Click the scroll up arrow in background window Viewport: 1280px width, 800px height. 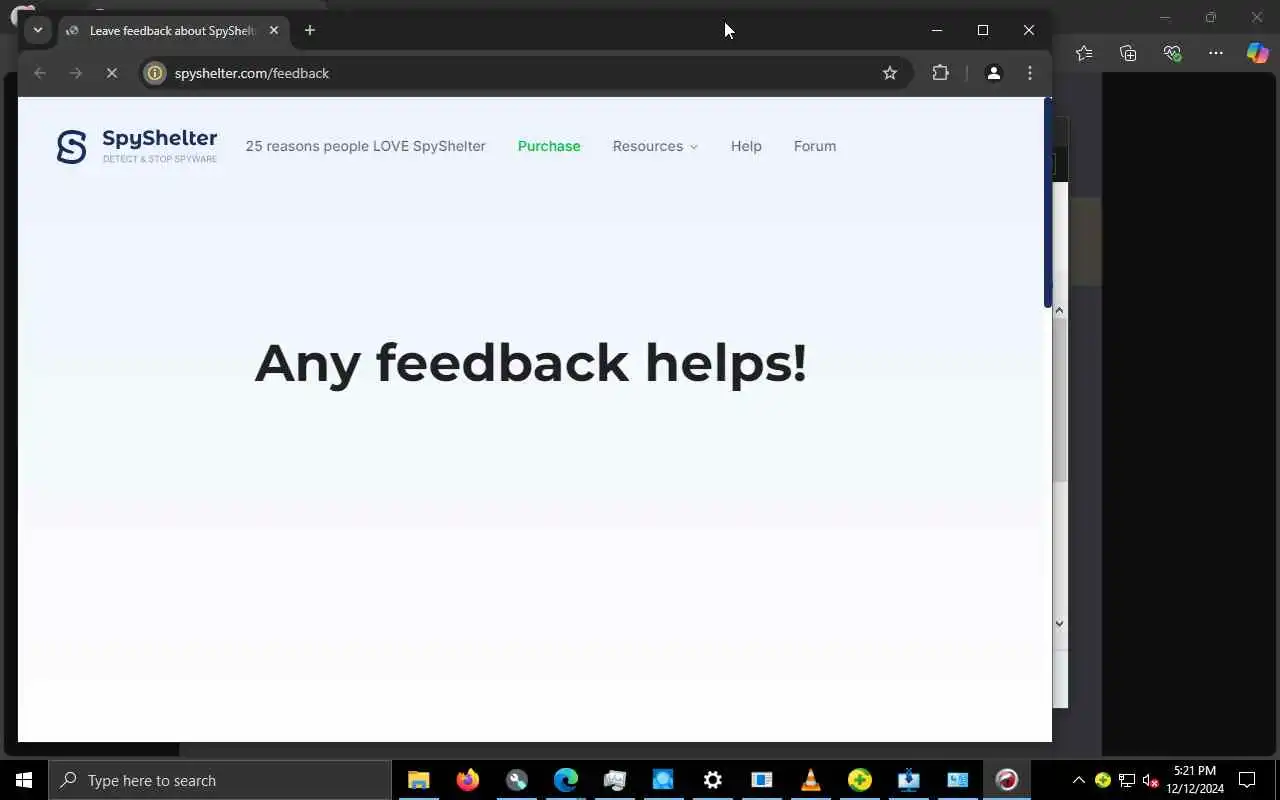tap(1060, 310)
